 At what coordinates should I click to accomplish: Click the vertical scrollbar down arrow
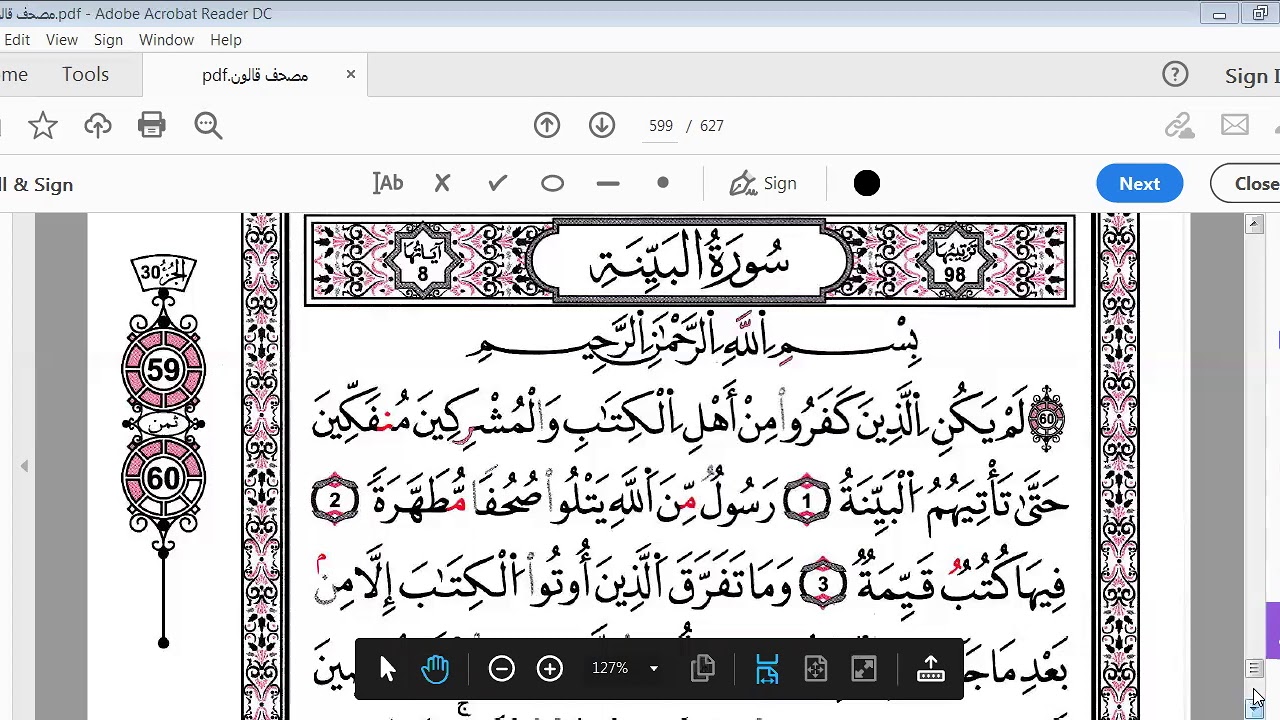tap(1255, 709)
